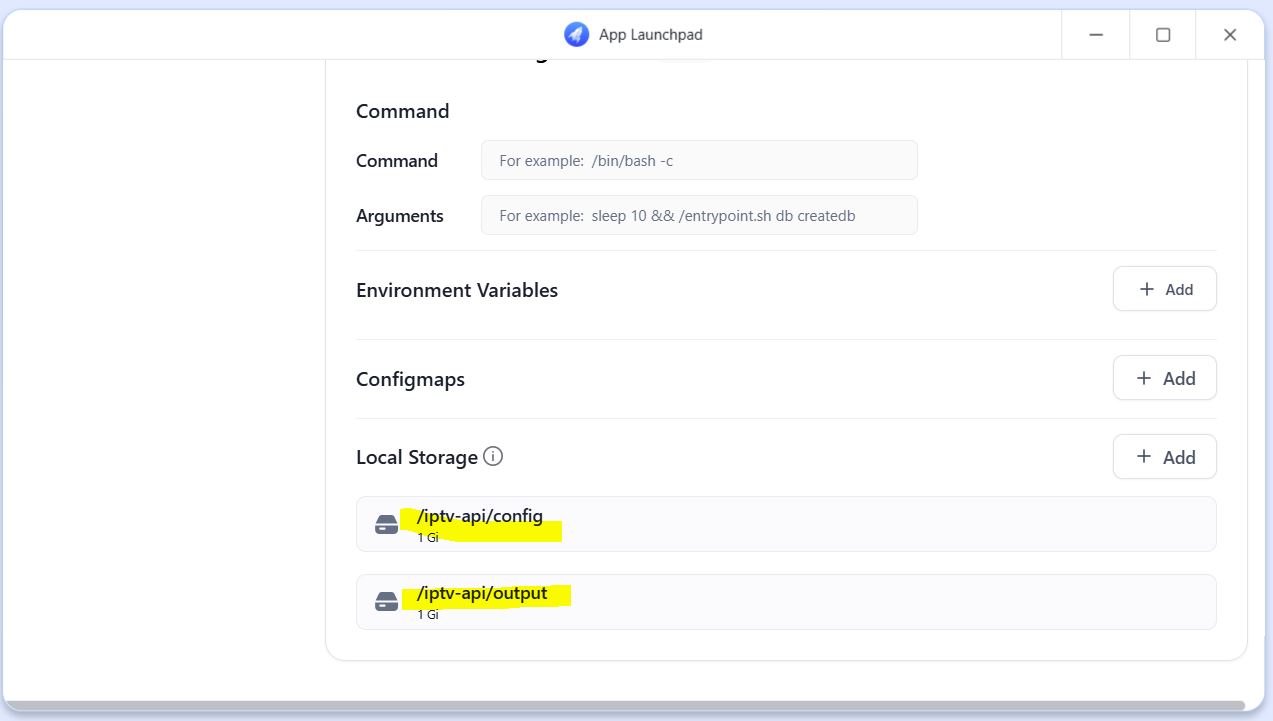Click the App Launchpad title text
This screenshot has width=1273, height=721.
[x=650, y=35]
